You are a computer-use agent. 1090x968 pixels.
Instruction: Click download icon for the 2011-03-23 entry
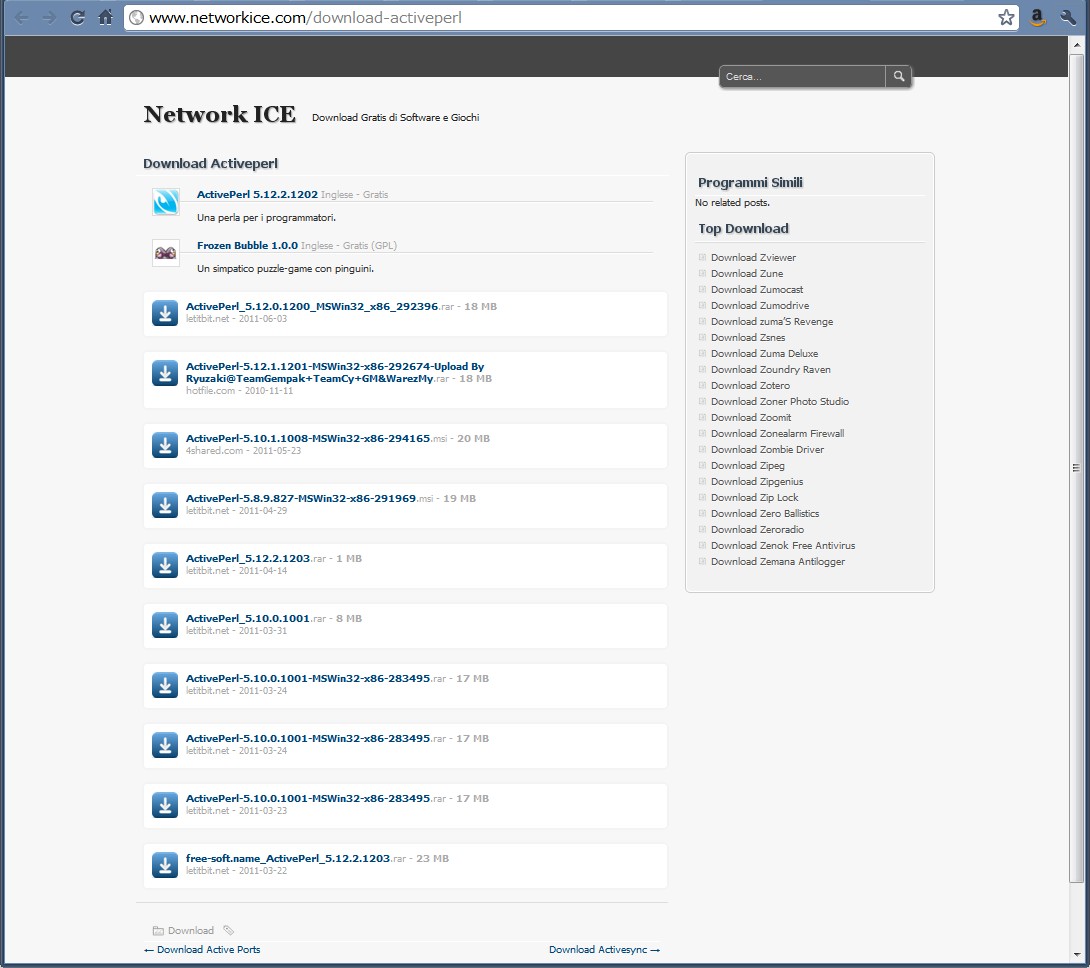[x=165, y=805]
